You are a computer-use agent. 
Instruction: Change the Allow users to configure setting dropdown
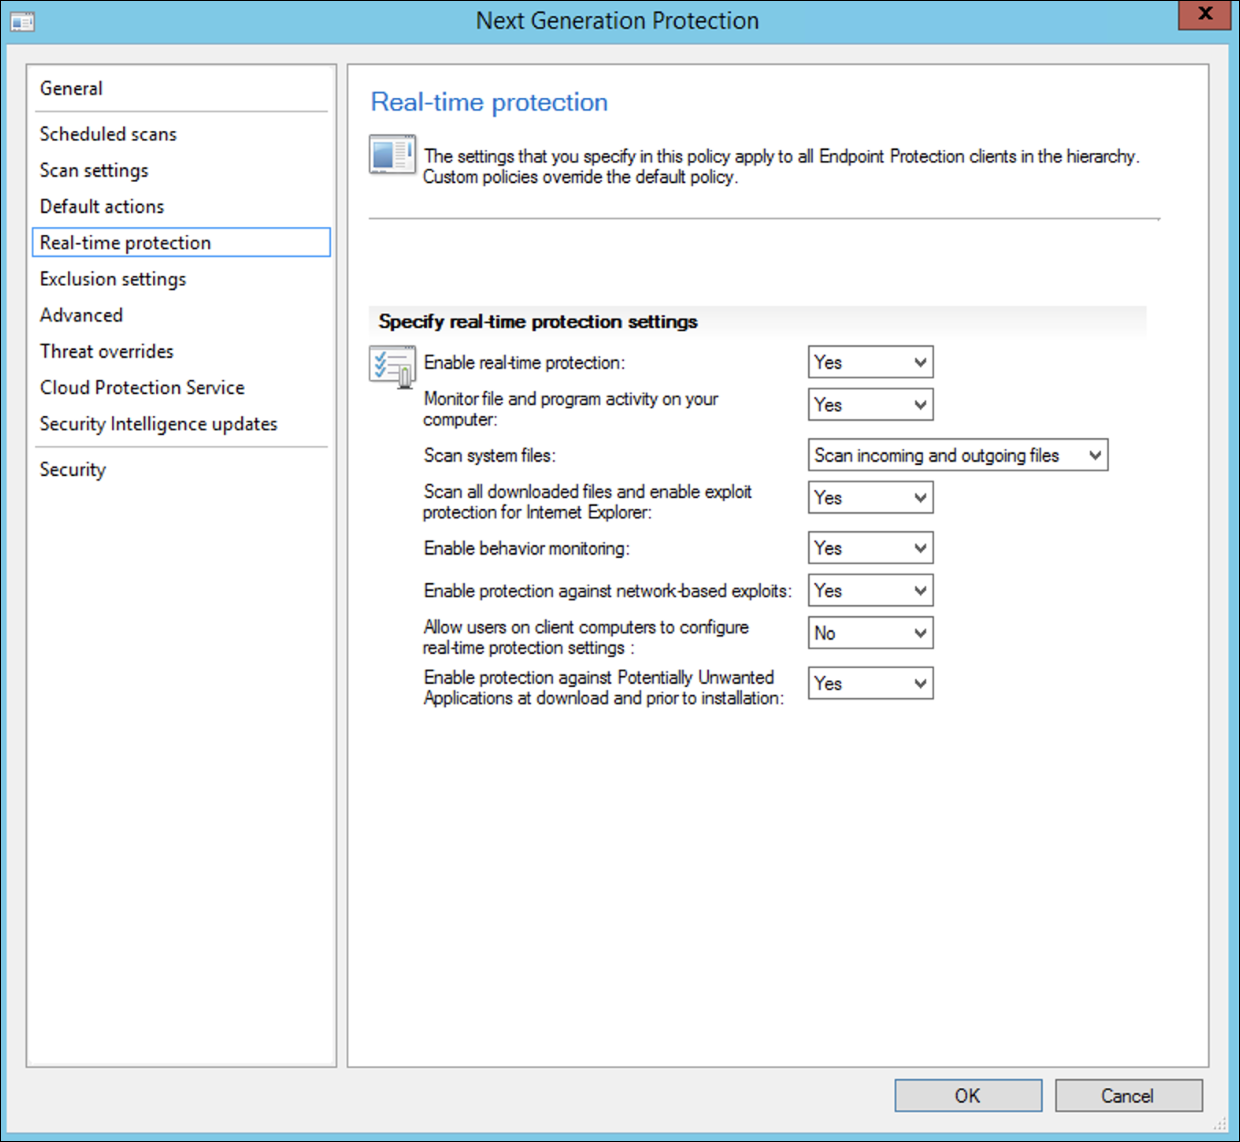pos(870,633)
